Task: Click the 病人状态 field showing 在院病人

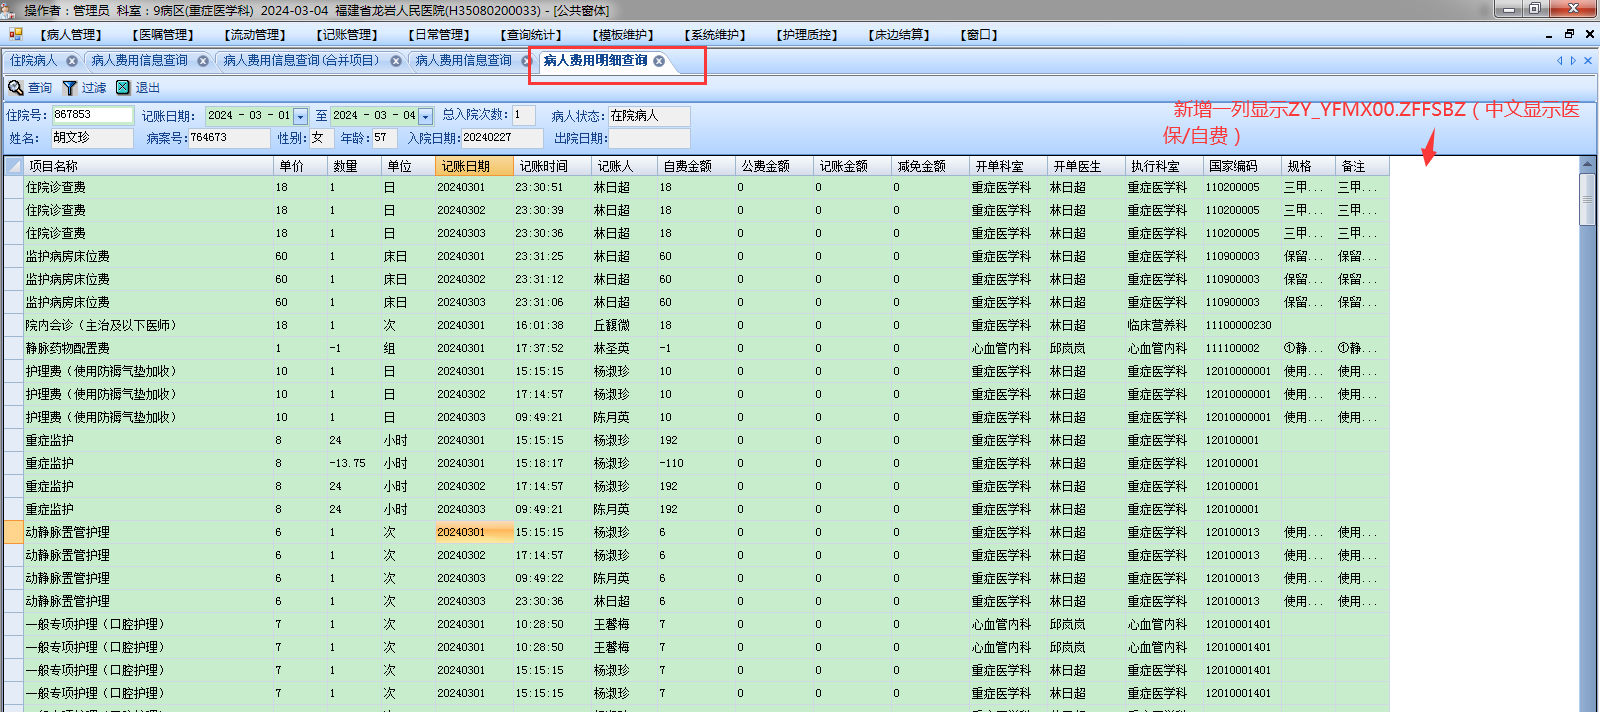Action: pyautogui.click(x=649, y=116)
